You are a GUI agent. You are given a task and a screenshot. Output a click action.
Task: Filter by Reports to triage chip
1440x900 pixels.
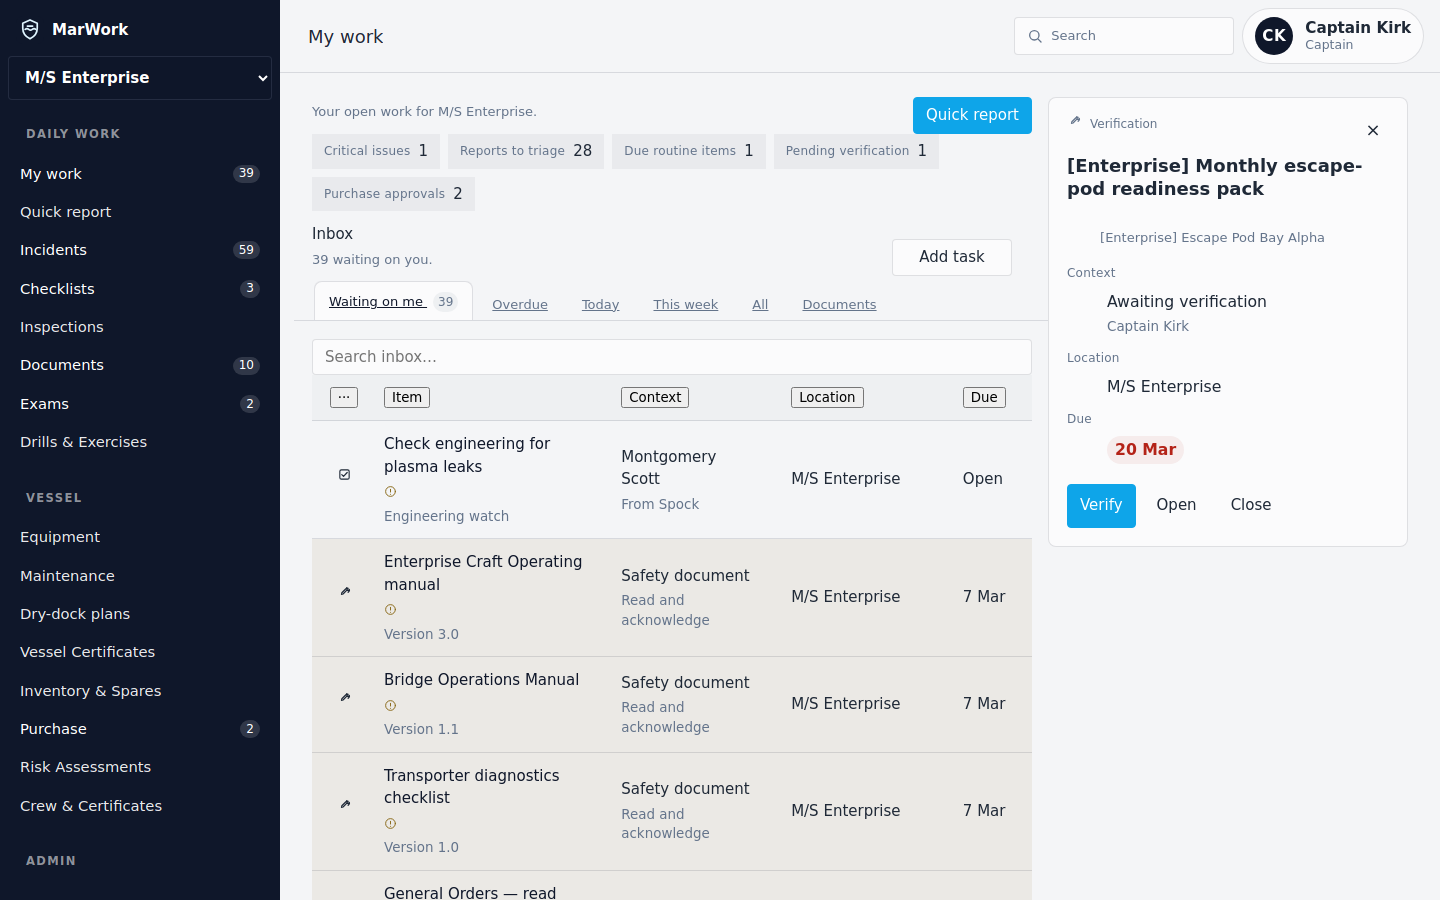point(526,151)
